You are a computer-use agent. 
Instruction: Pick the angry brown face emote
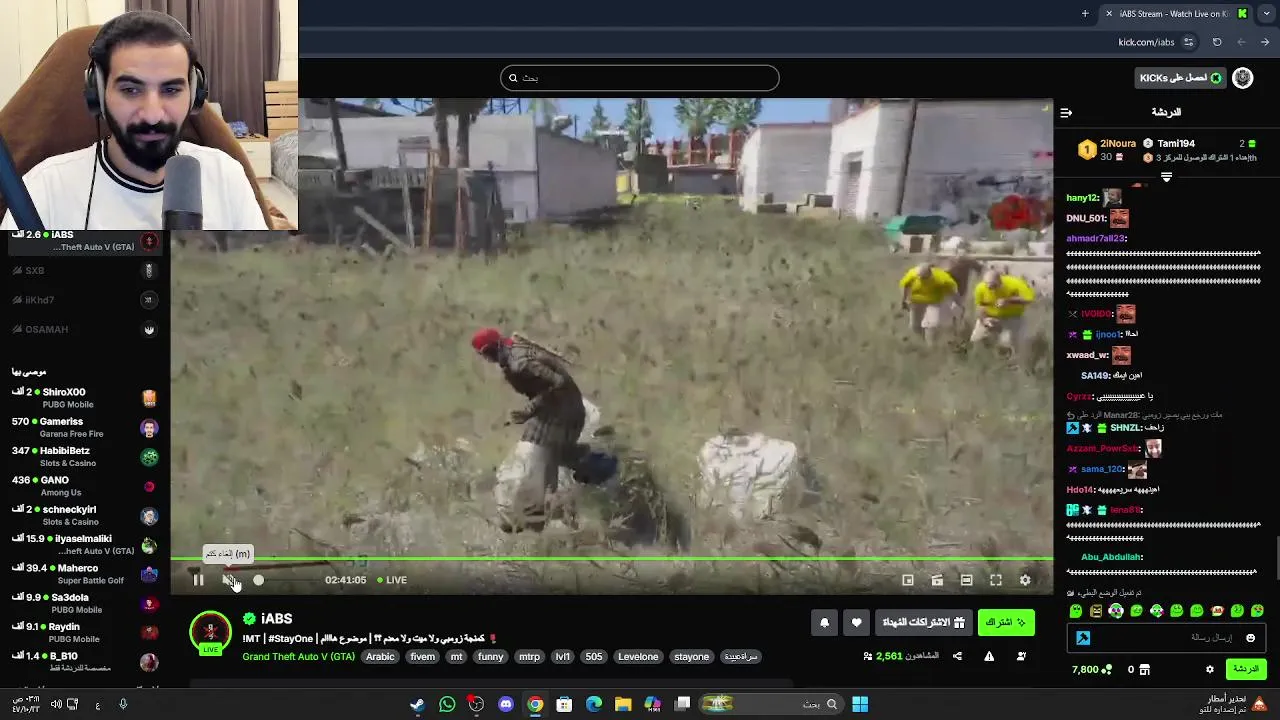coord(1096,611)
